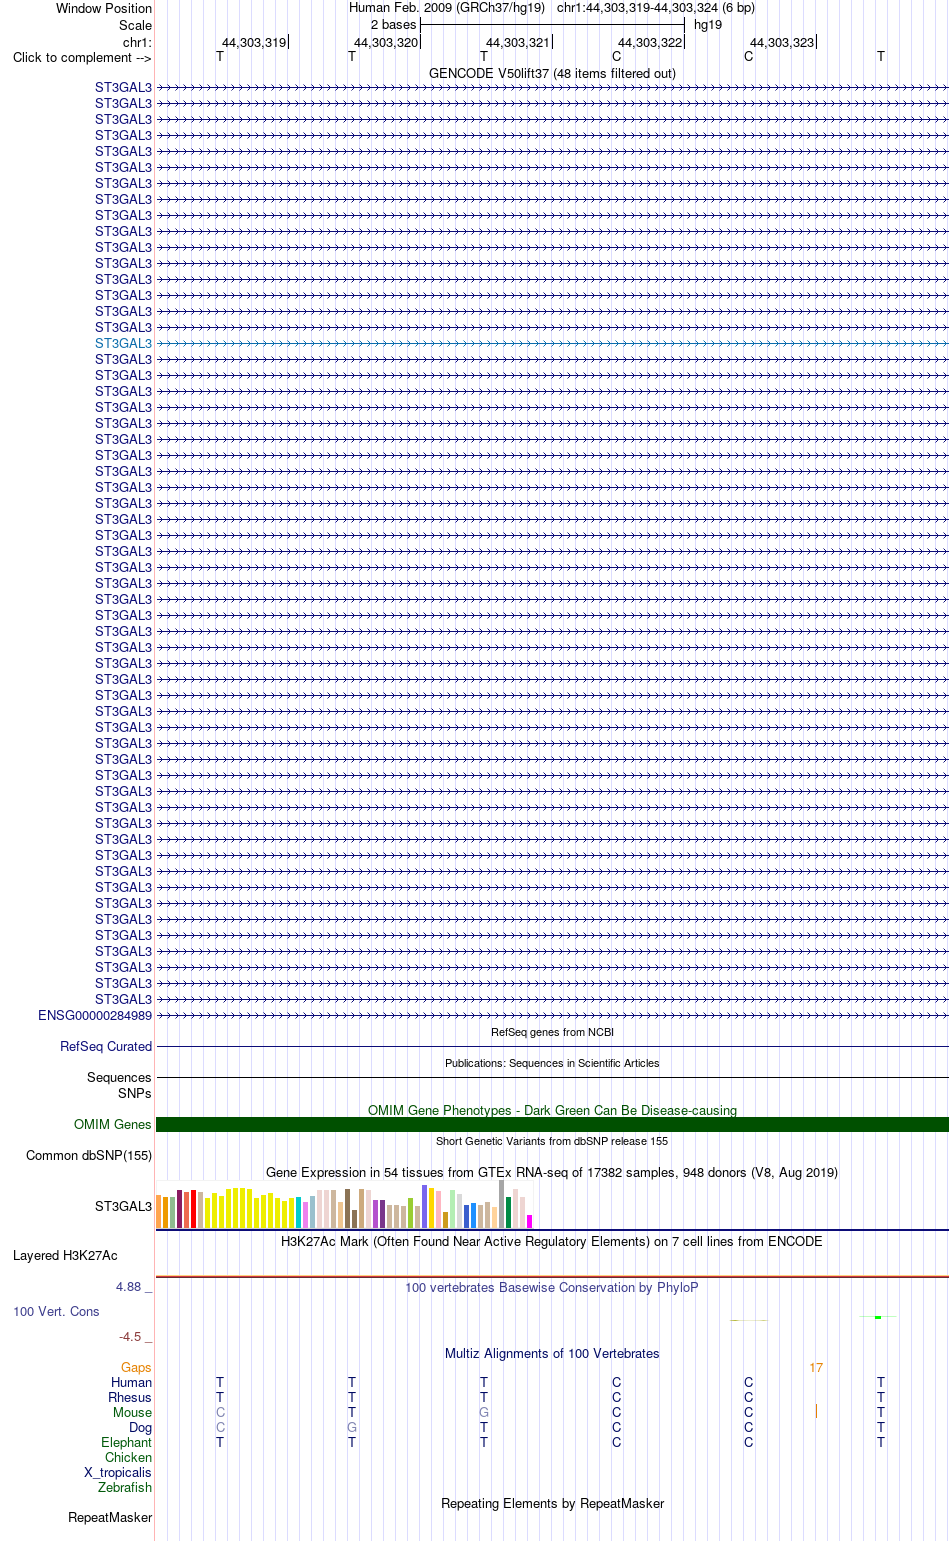The width and height of the screenshot is (950, 1541).
Task: Click the GTEx Gene Expression track title
Action: [x=552, y=1172]
